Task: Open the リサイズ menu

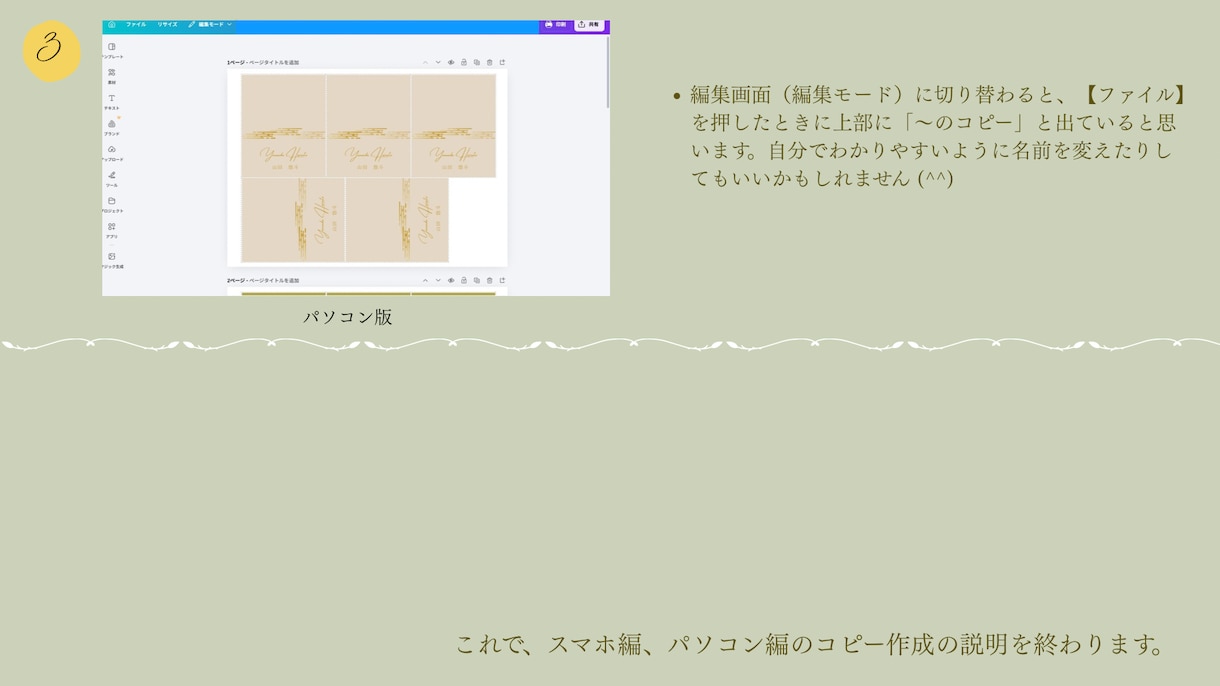Action: tap(167, 24)
